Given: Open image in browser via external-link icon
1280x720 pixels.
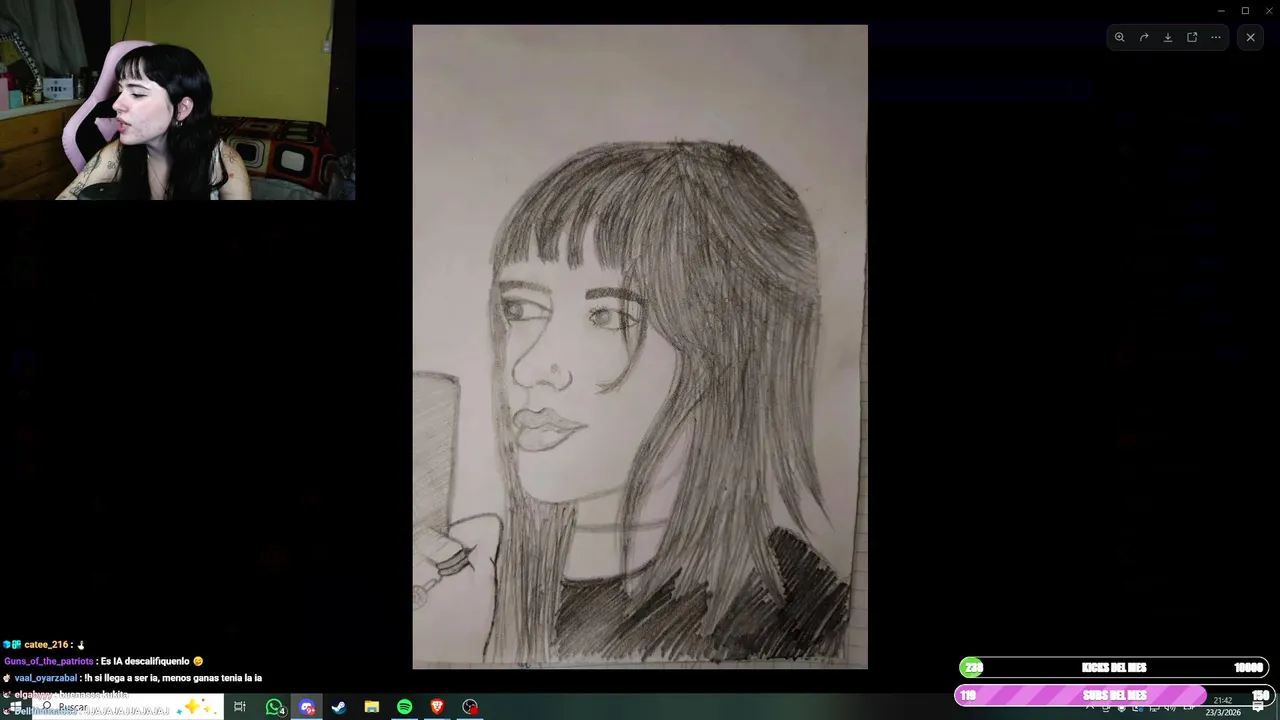Looking at the screenshot, I should (1192, 37).
